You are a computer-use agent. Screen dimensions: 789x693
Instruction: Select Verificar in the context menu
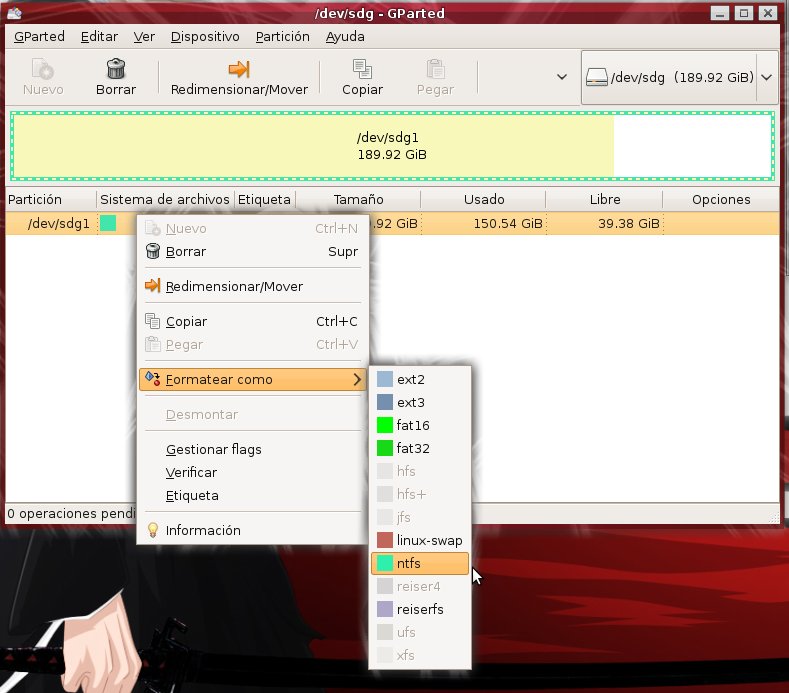253,472
